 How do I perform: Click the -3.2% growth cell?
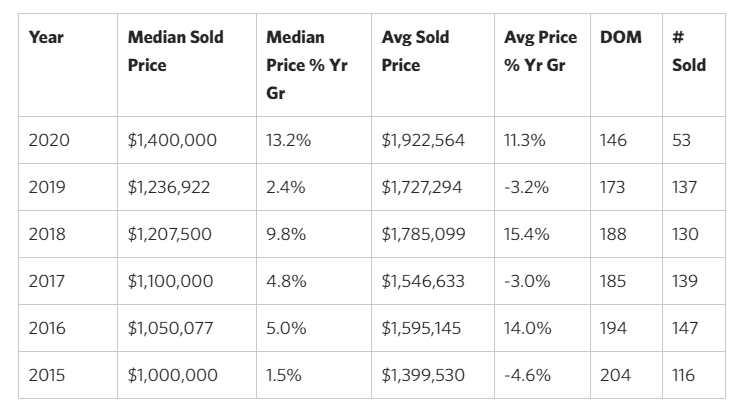click(529, 188)
